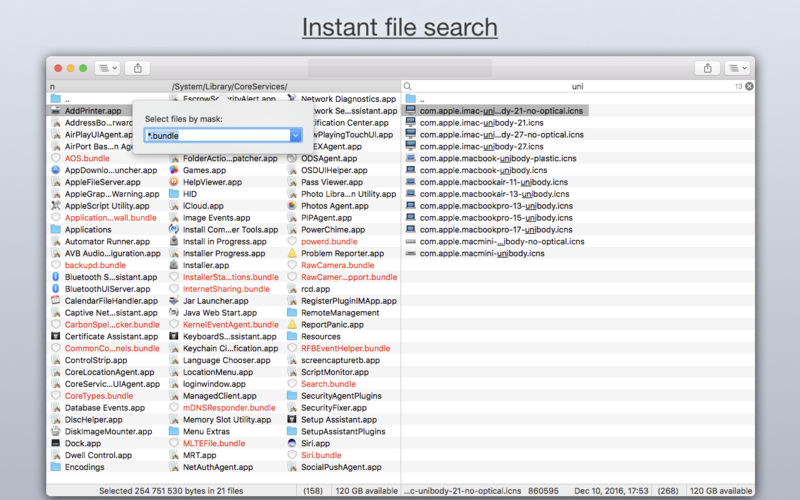Go to parent folder '..' in right panel

coord(422,99)
